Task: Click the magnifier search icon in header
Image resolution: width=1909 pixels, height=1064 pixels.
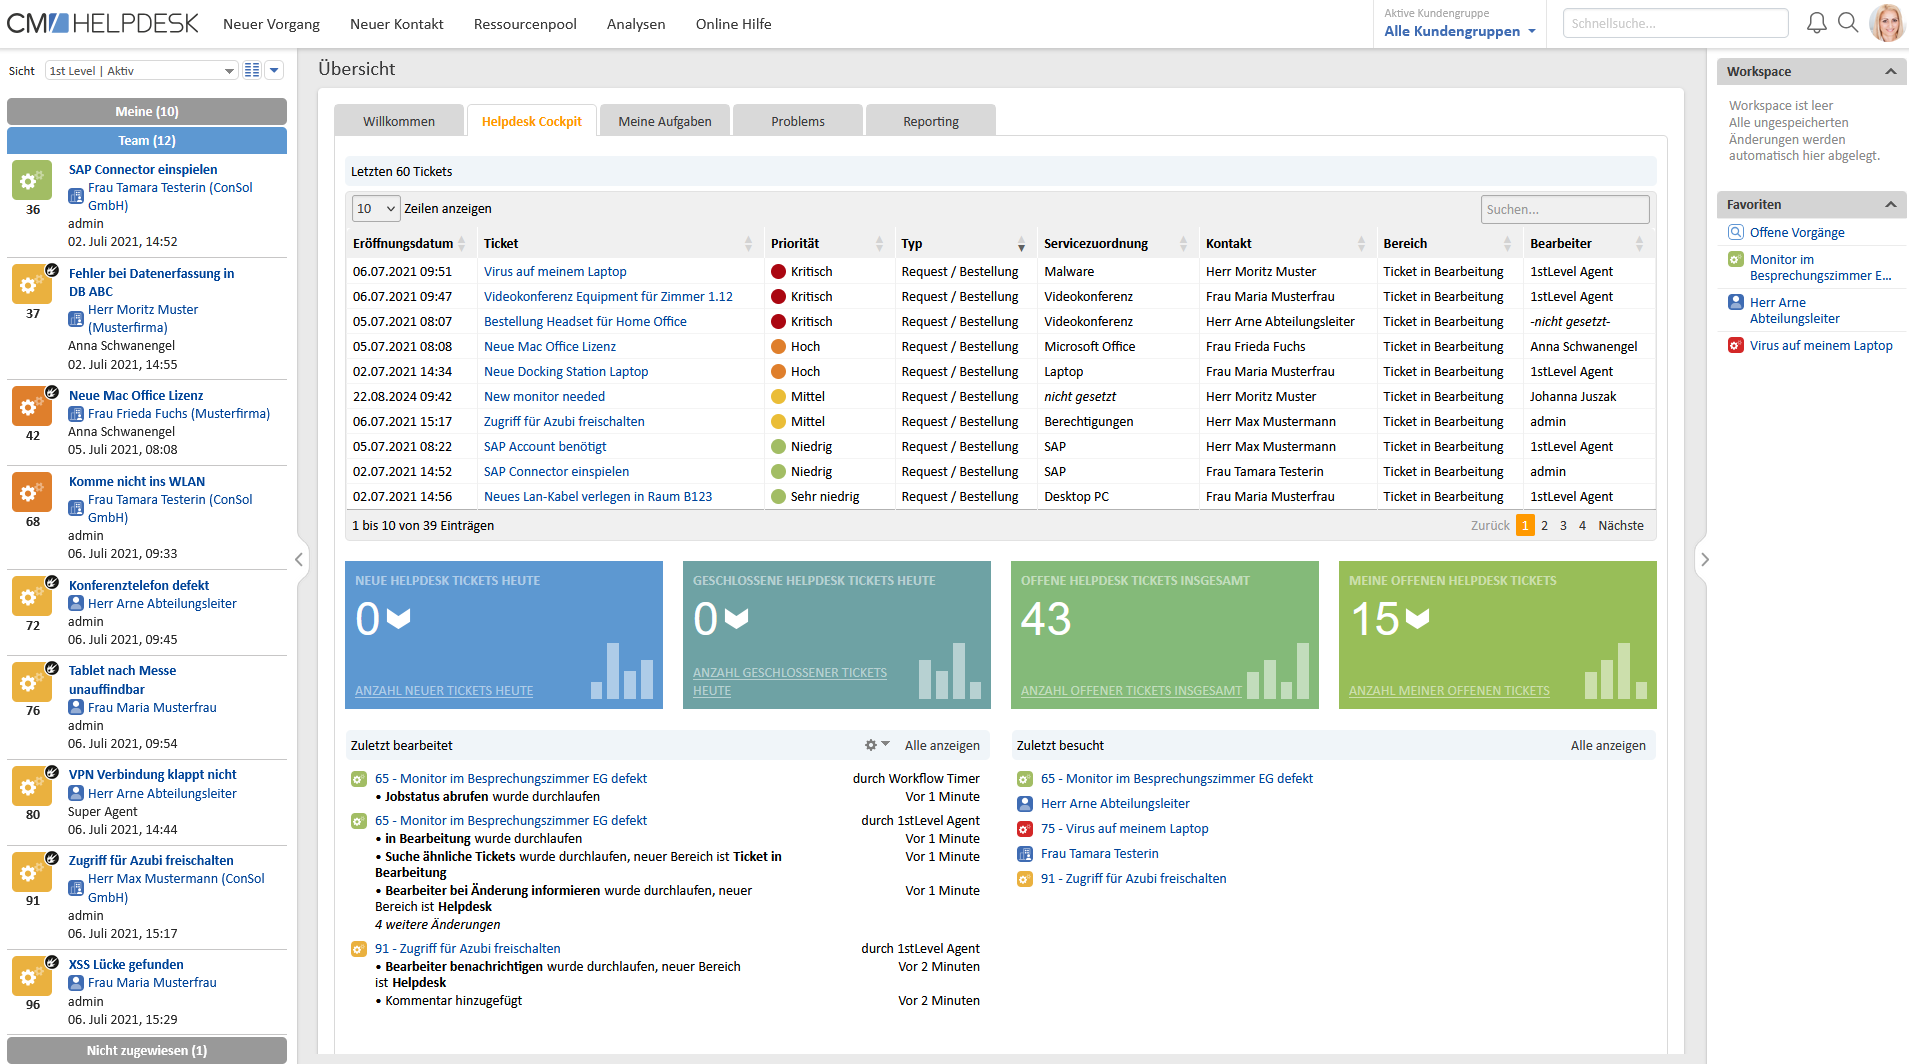Action: (1848, 23)
